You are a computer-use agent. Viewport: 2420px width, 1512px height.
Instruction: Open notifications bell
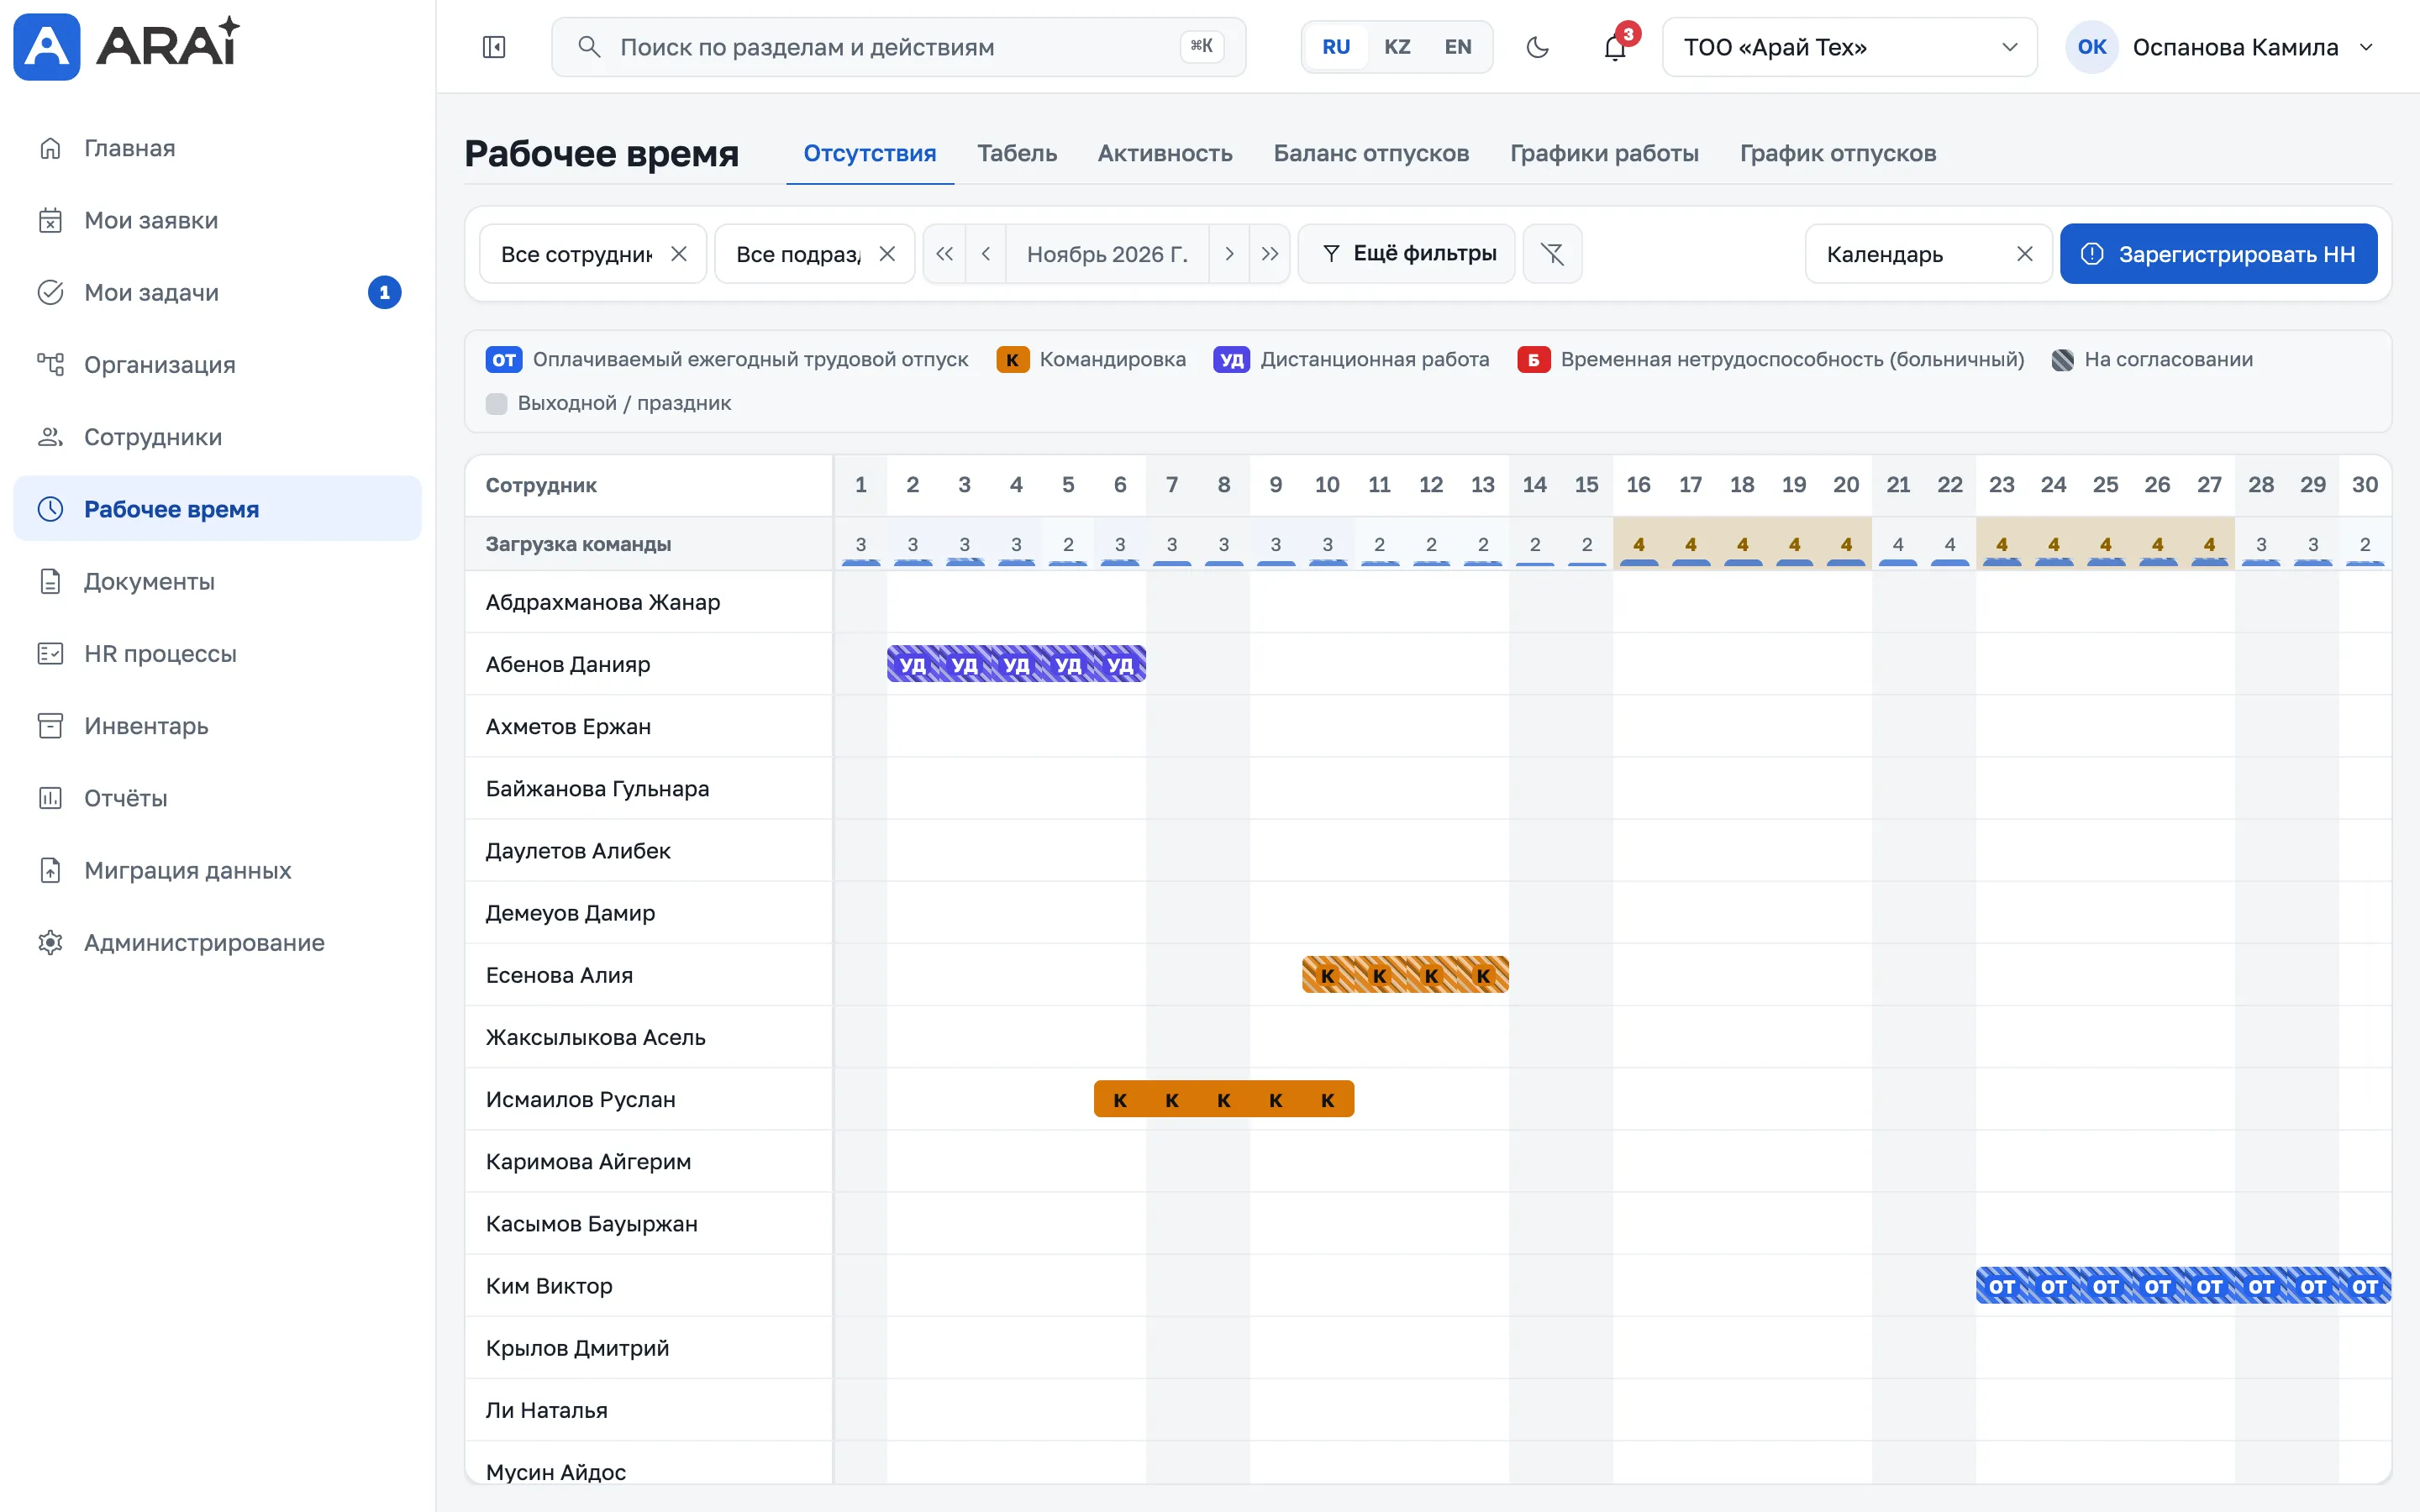(x=1615, y=47)
